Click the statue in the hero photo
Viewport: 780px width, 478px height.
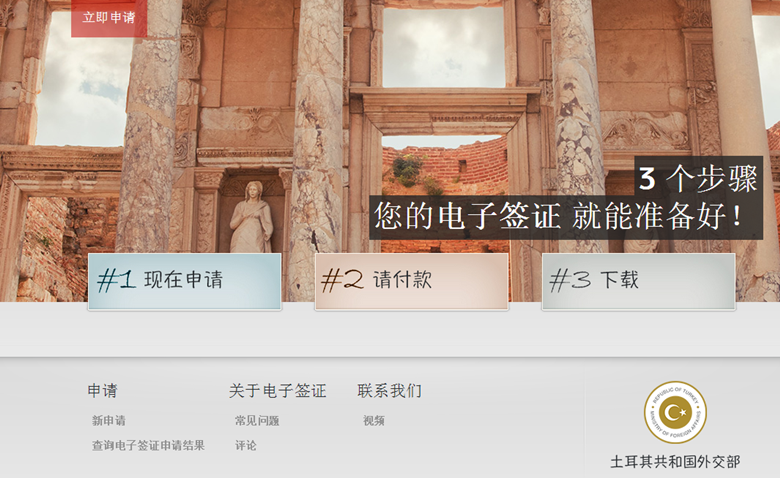click(x=252, y=217)
